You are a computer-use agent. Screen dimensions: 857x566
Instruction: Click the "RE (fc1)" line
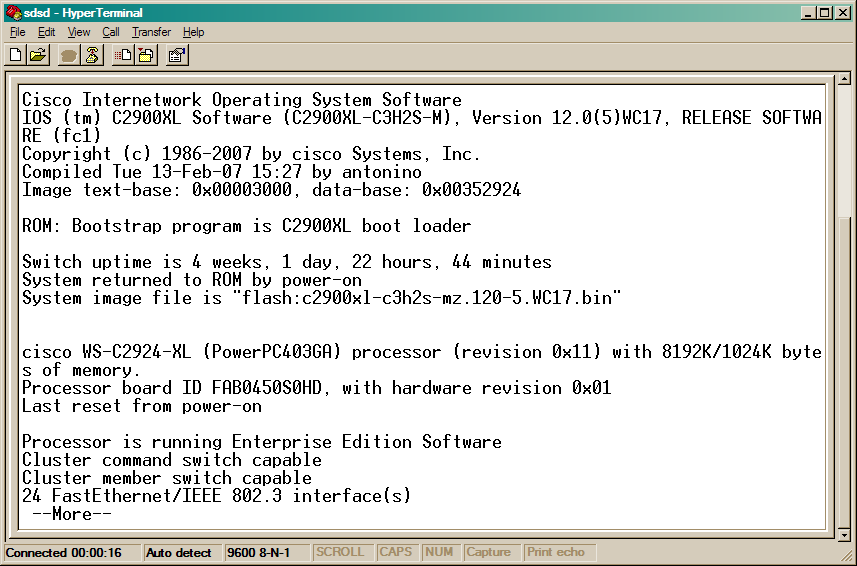tap(62, 136)
